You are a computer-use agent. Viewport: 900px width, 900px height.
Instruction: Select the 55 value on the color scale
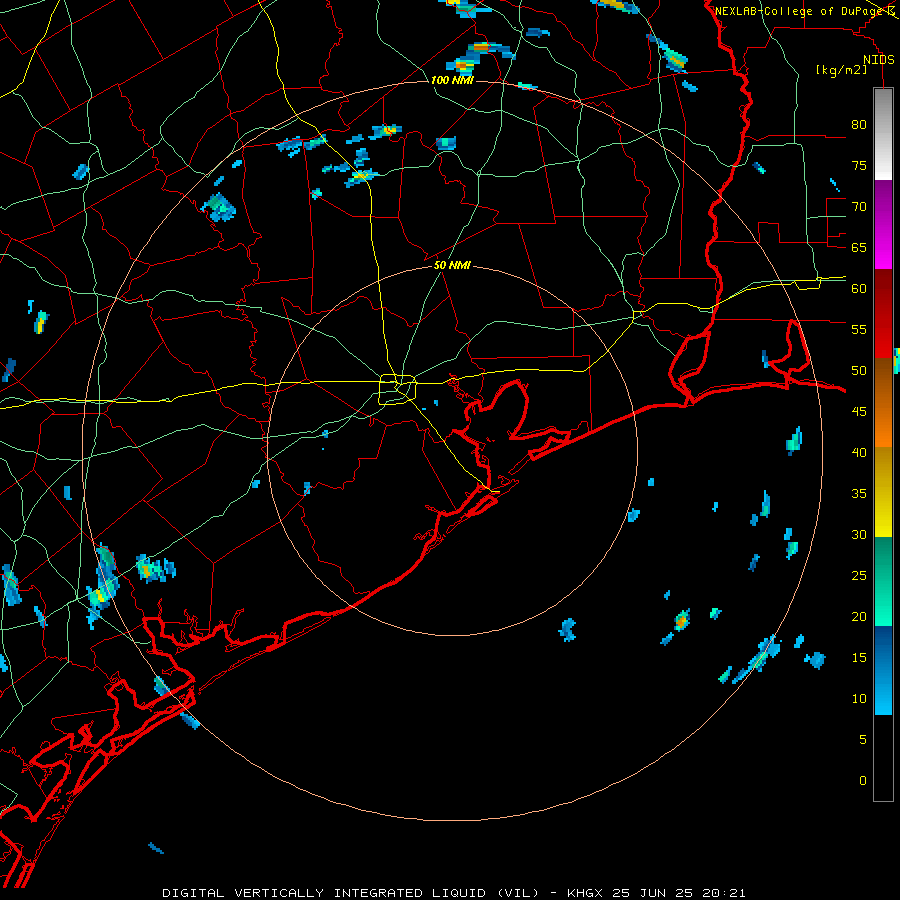click(859, 329)
